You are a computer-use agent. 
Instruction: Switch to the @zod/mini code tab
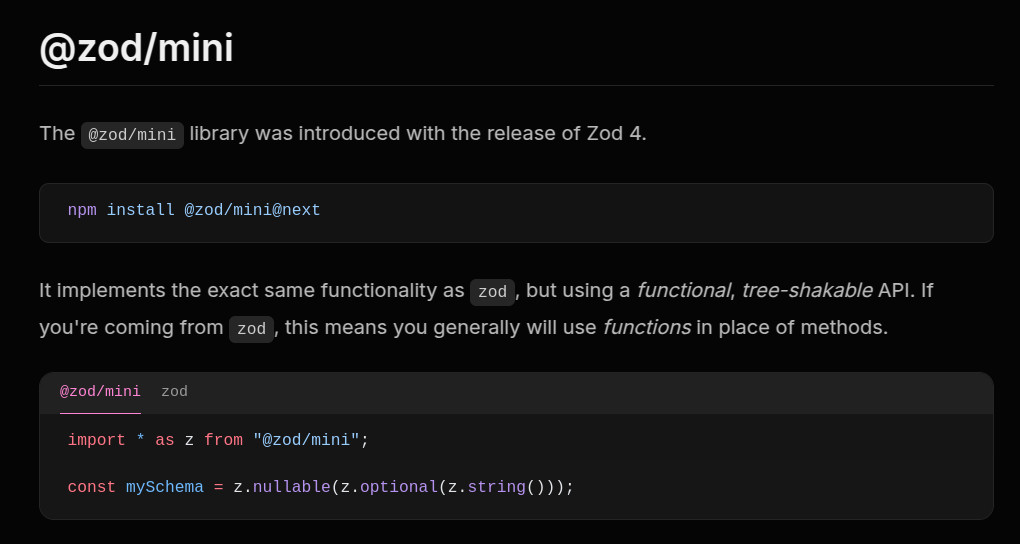point(100,392)
